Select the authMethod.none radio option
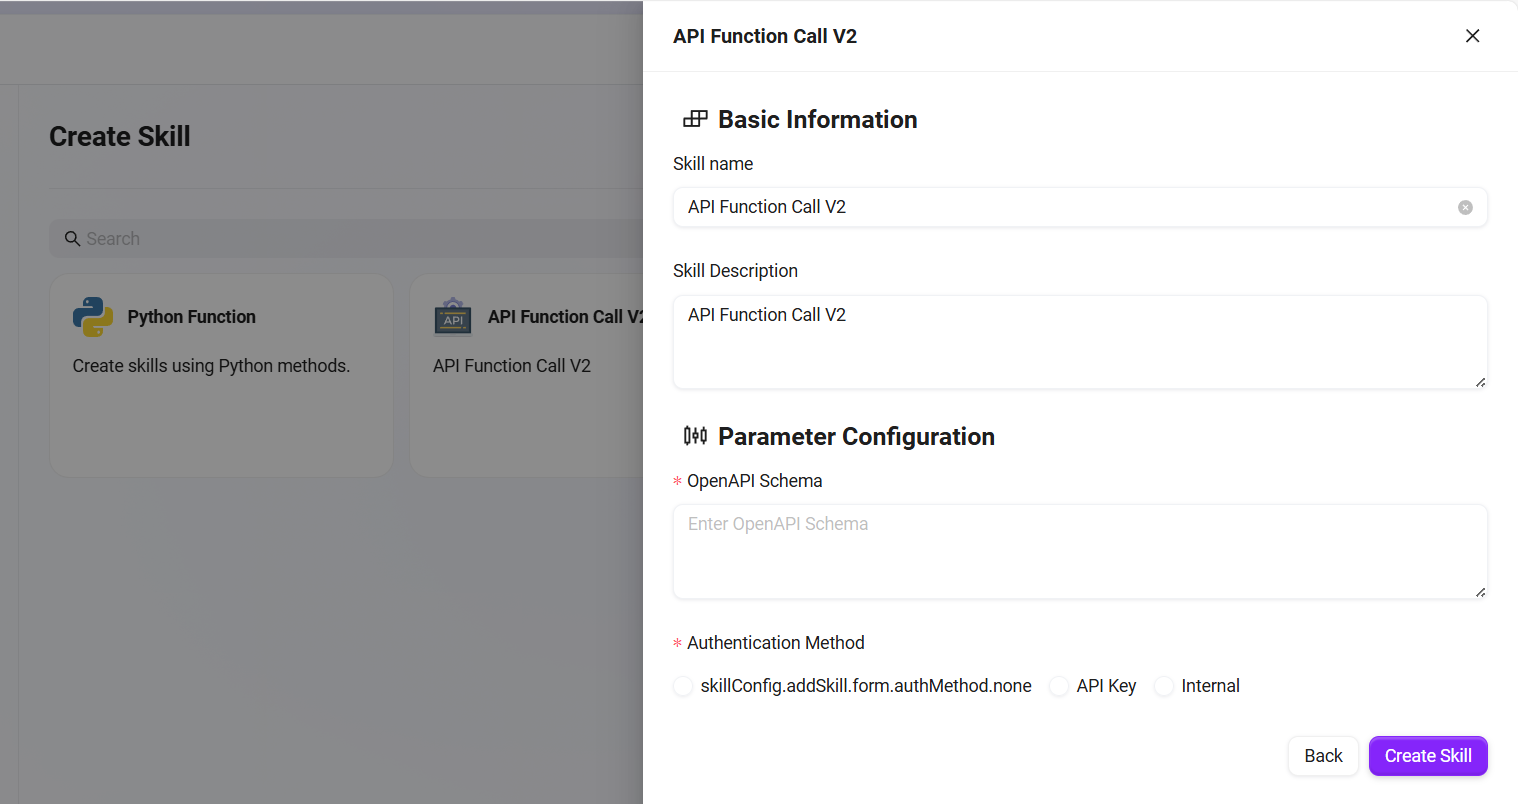The image size is (1518, 804). tap(683, 686)
